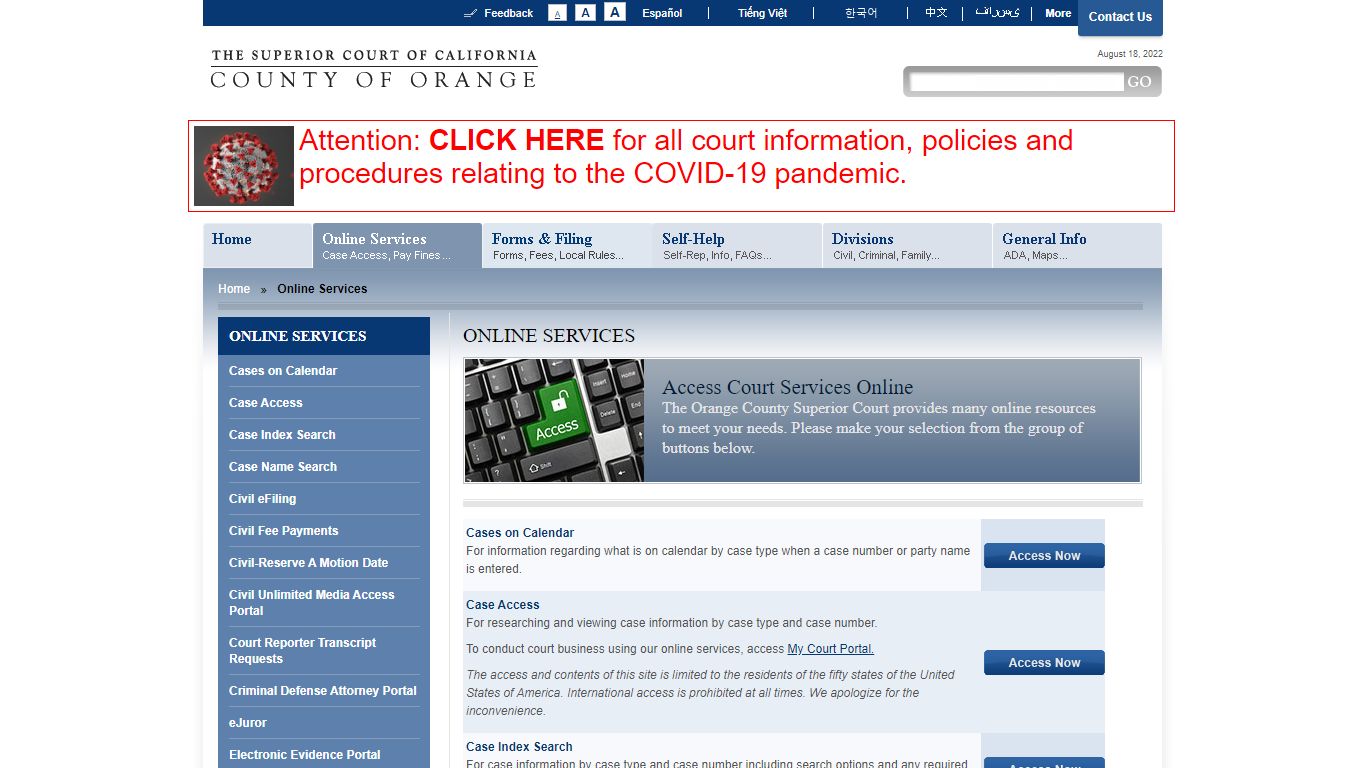Open the Forms & Filing tab
This screenshot has height=768, width=1366.
click(x=567, y=245)
